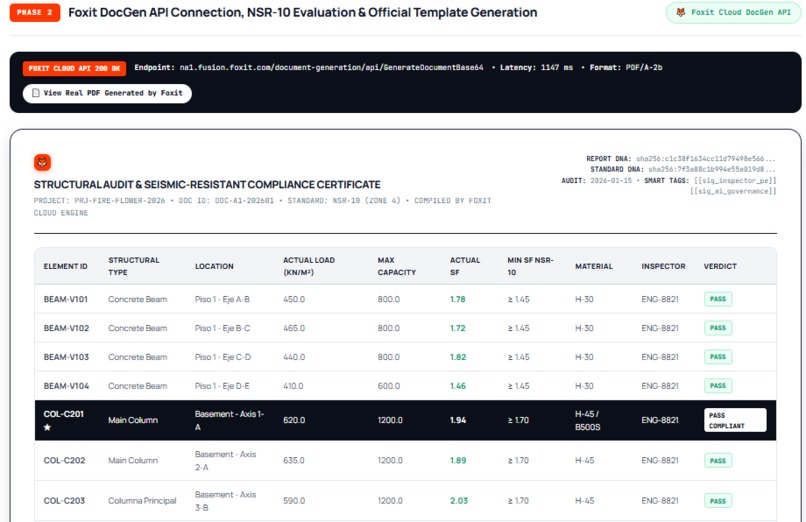Click PASS verdict badge for BEAM-V104

point(718,385)
